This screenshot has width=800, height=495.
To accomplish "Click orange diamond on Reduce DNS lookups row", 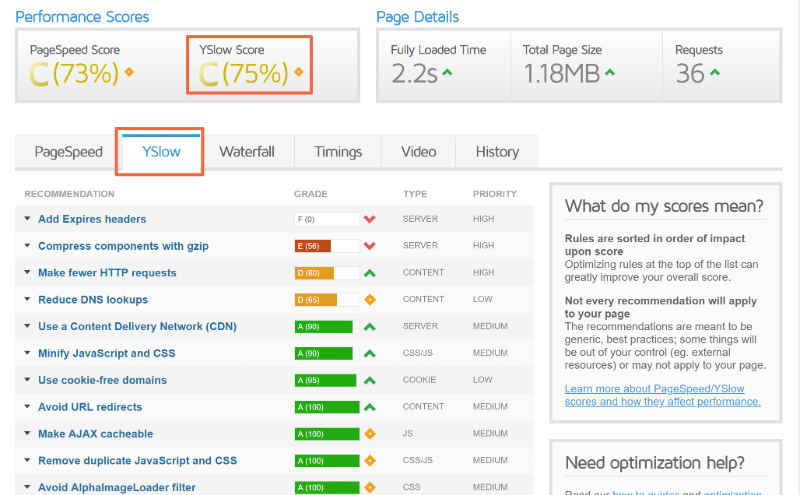I will coord(369,300).
